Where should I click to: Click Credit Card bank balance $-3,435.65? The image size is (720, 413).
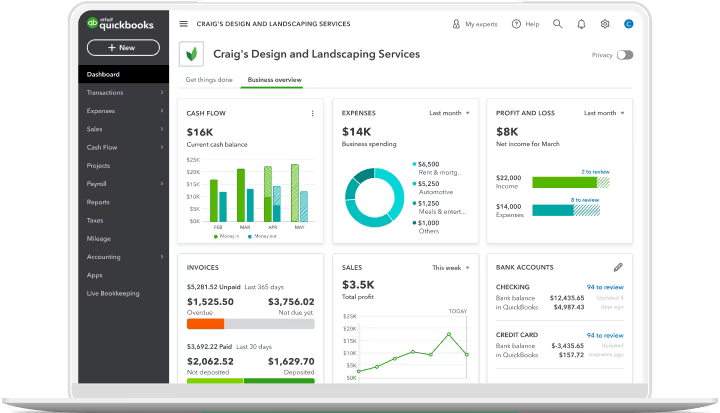pyautogui.click(x=568, y=346)
